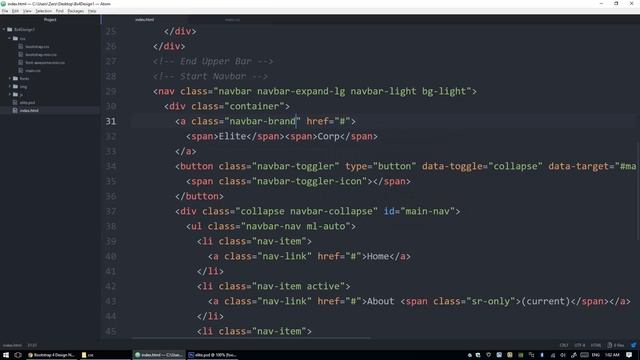Image resolution: width=640 pixels, height=360 pixels.
Task: Collapse the Bs4Design1 project root folder
Action: point(4,29)
